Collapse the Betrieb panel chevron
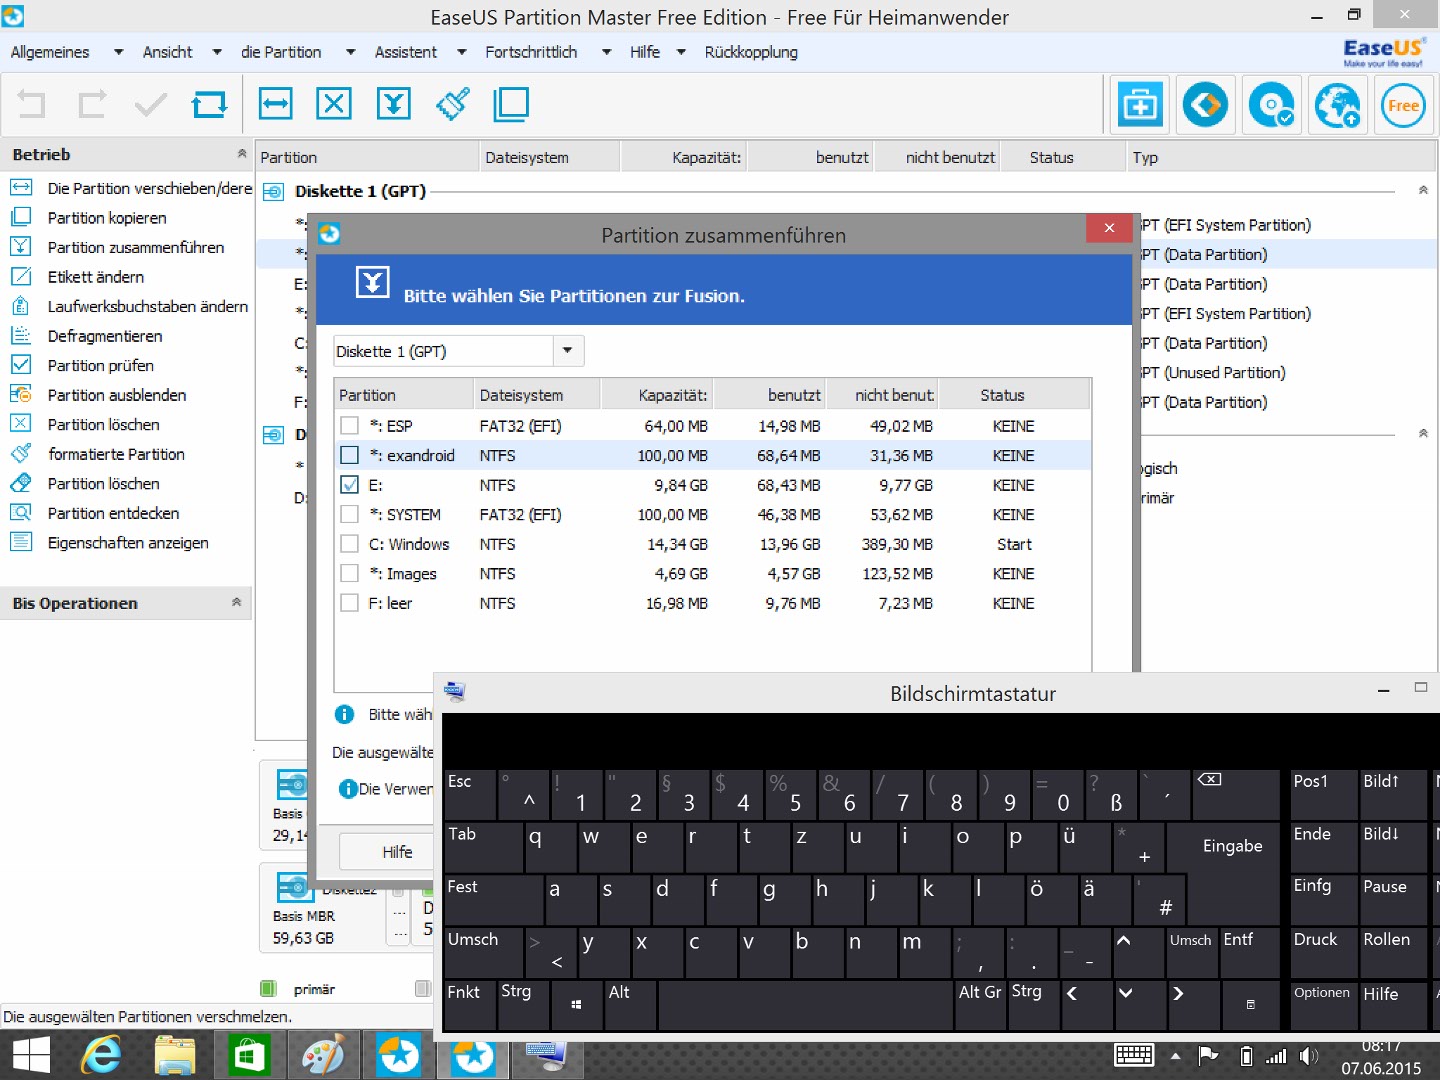Screen dimensions: 1440x1080 click(241, 154)
